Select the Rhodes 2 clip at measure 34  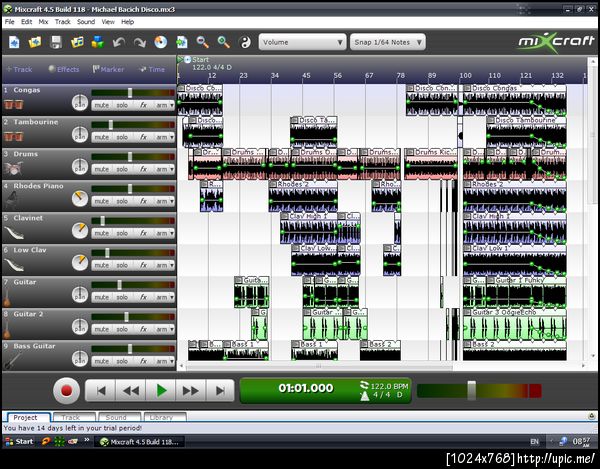point(303,196)
